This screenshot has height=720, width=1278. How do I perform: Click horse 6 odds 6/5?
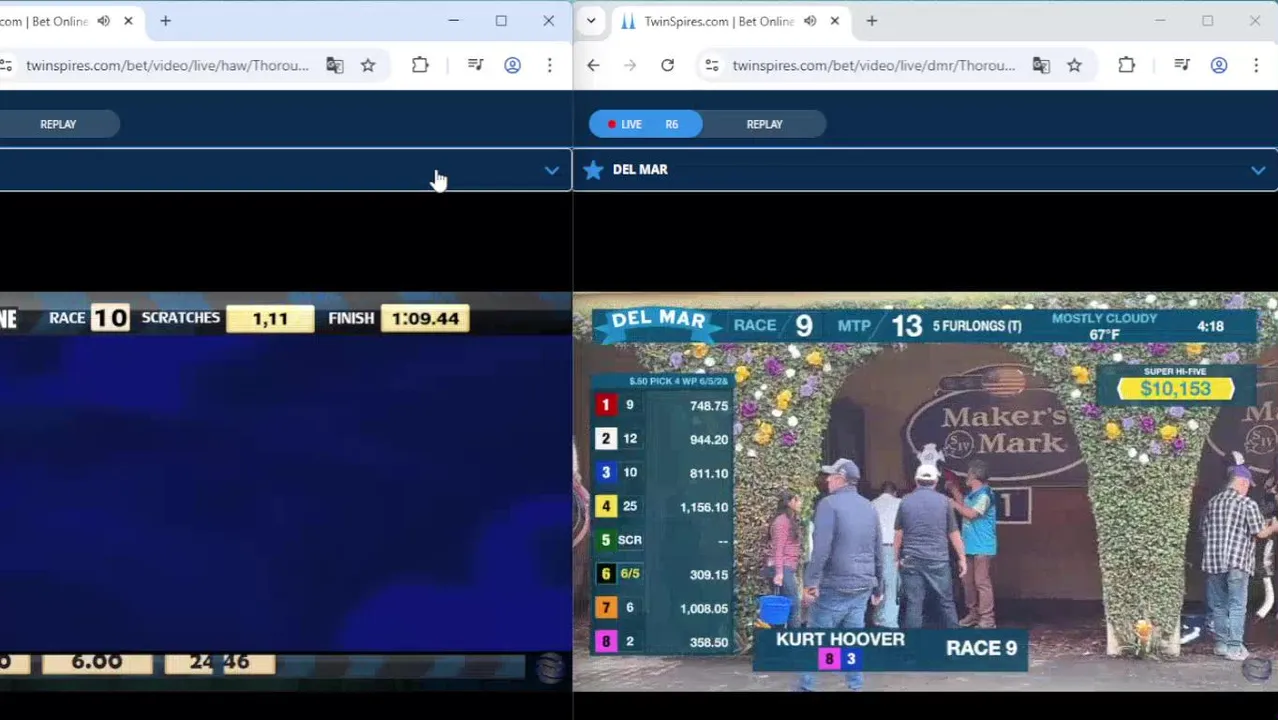point(629,574)
